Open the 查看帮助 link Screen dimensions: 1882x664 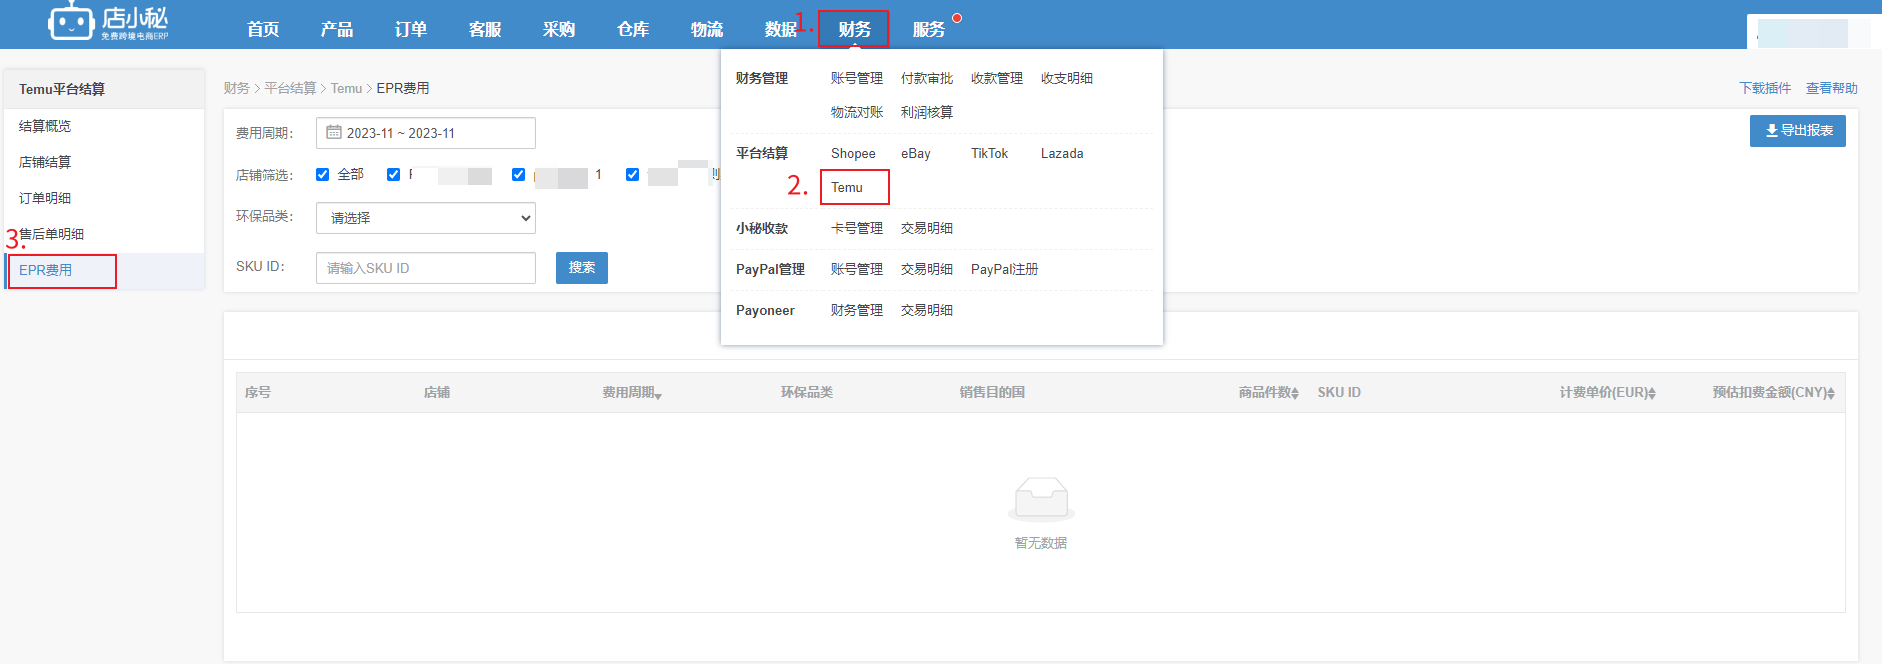click(x=1831, y=88)
